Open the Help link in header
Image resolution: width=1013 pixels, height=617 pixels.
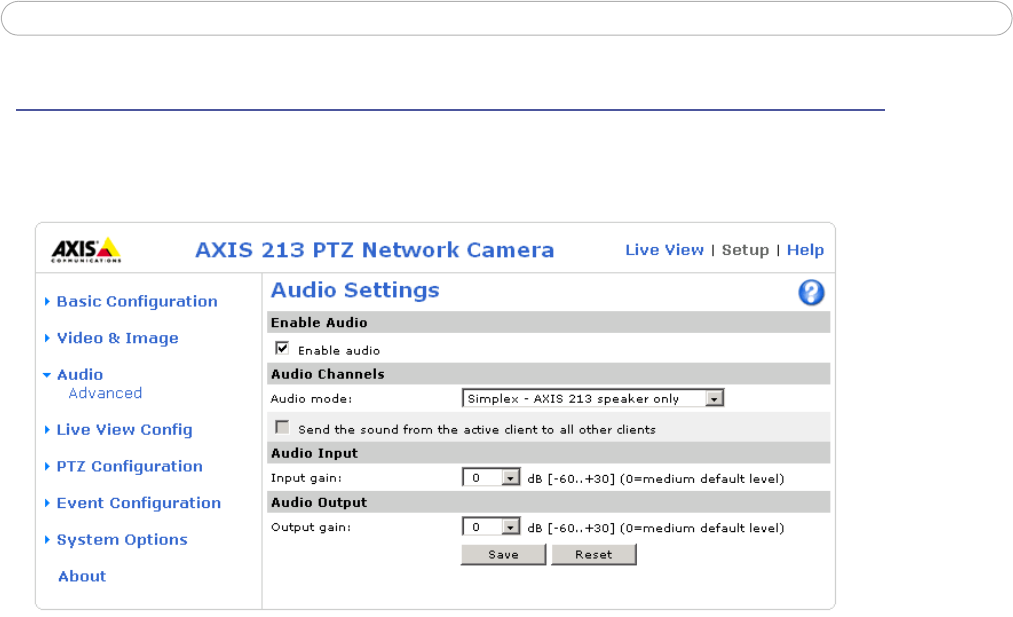click(x=805, y=250)
